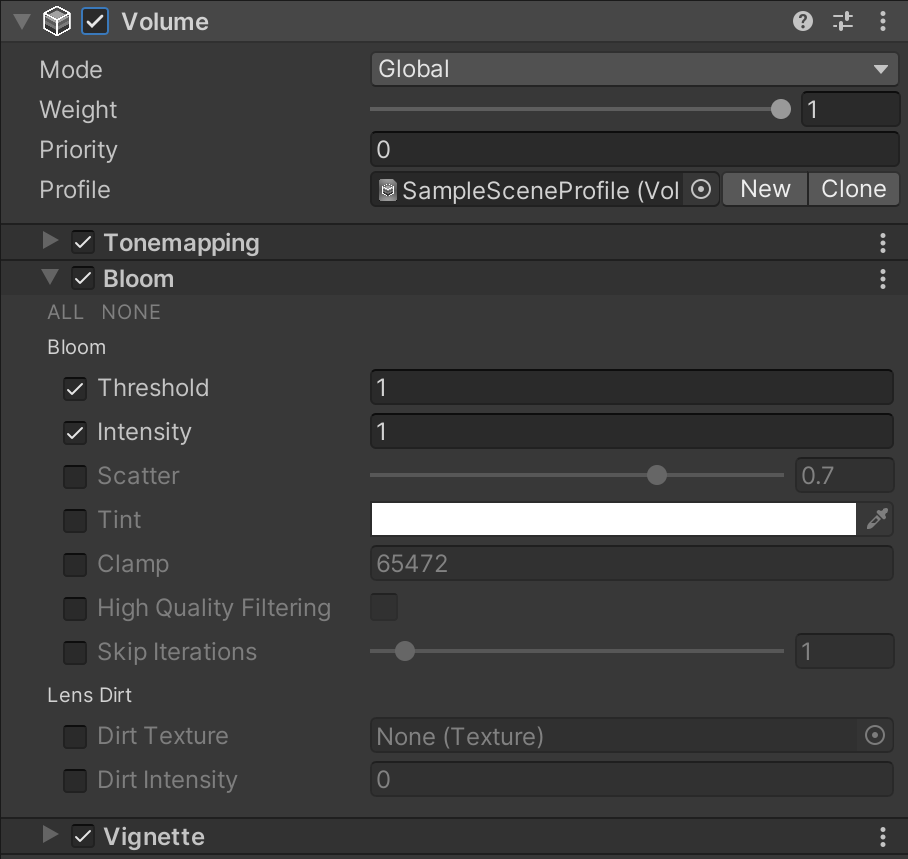Click the Priority input field
908x859 pixels.
(x=633, y=148)
